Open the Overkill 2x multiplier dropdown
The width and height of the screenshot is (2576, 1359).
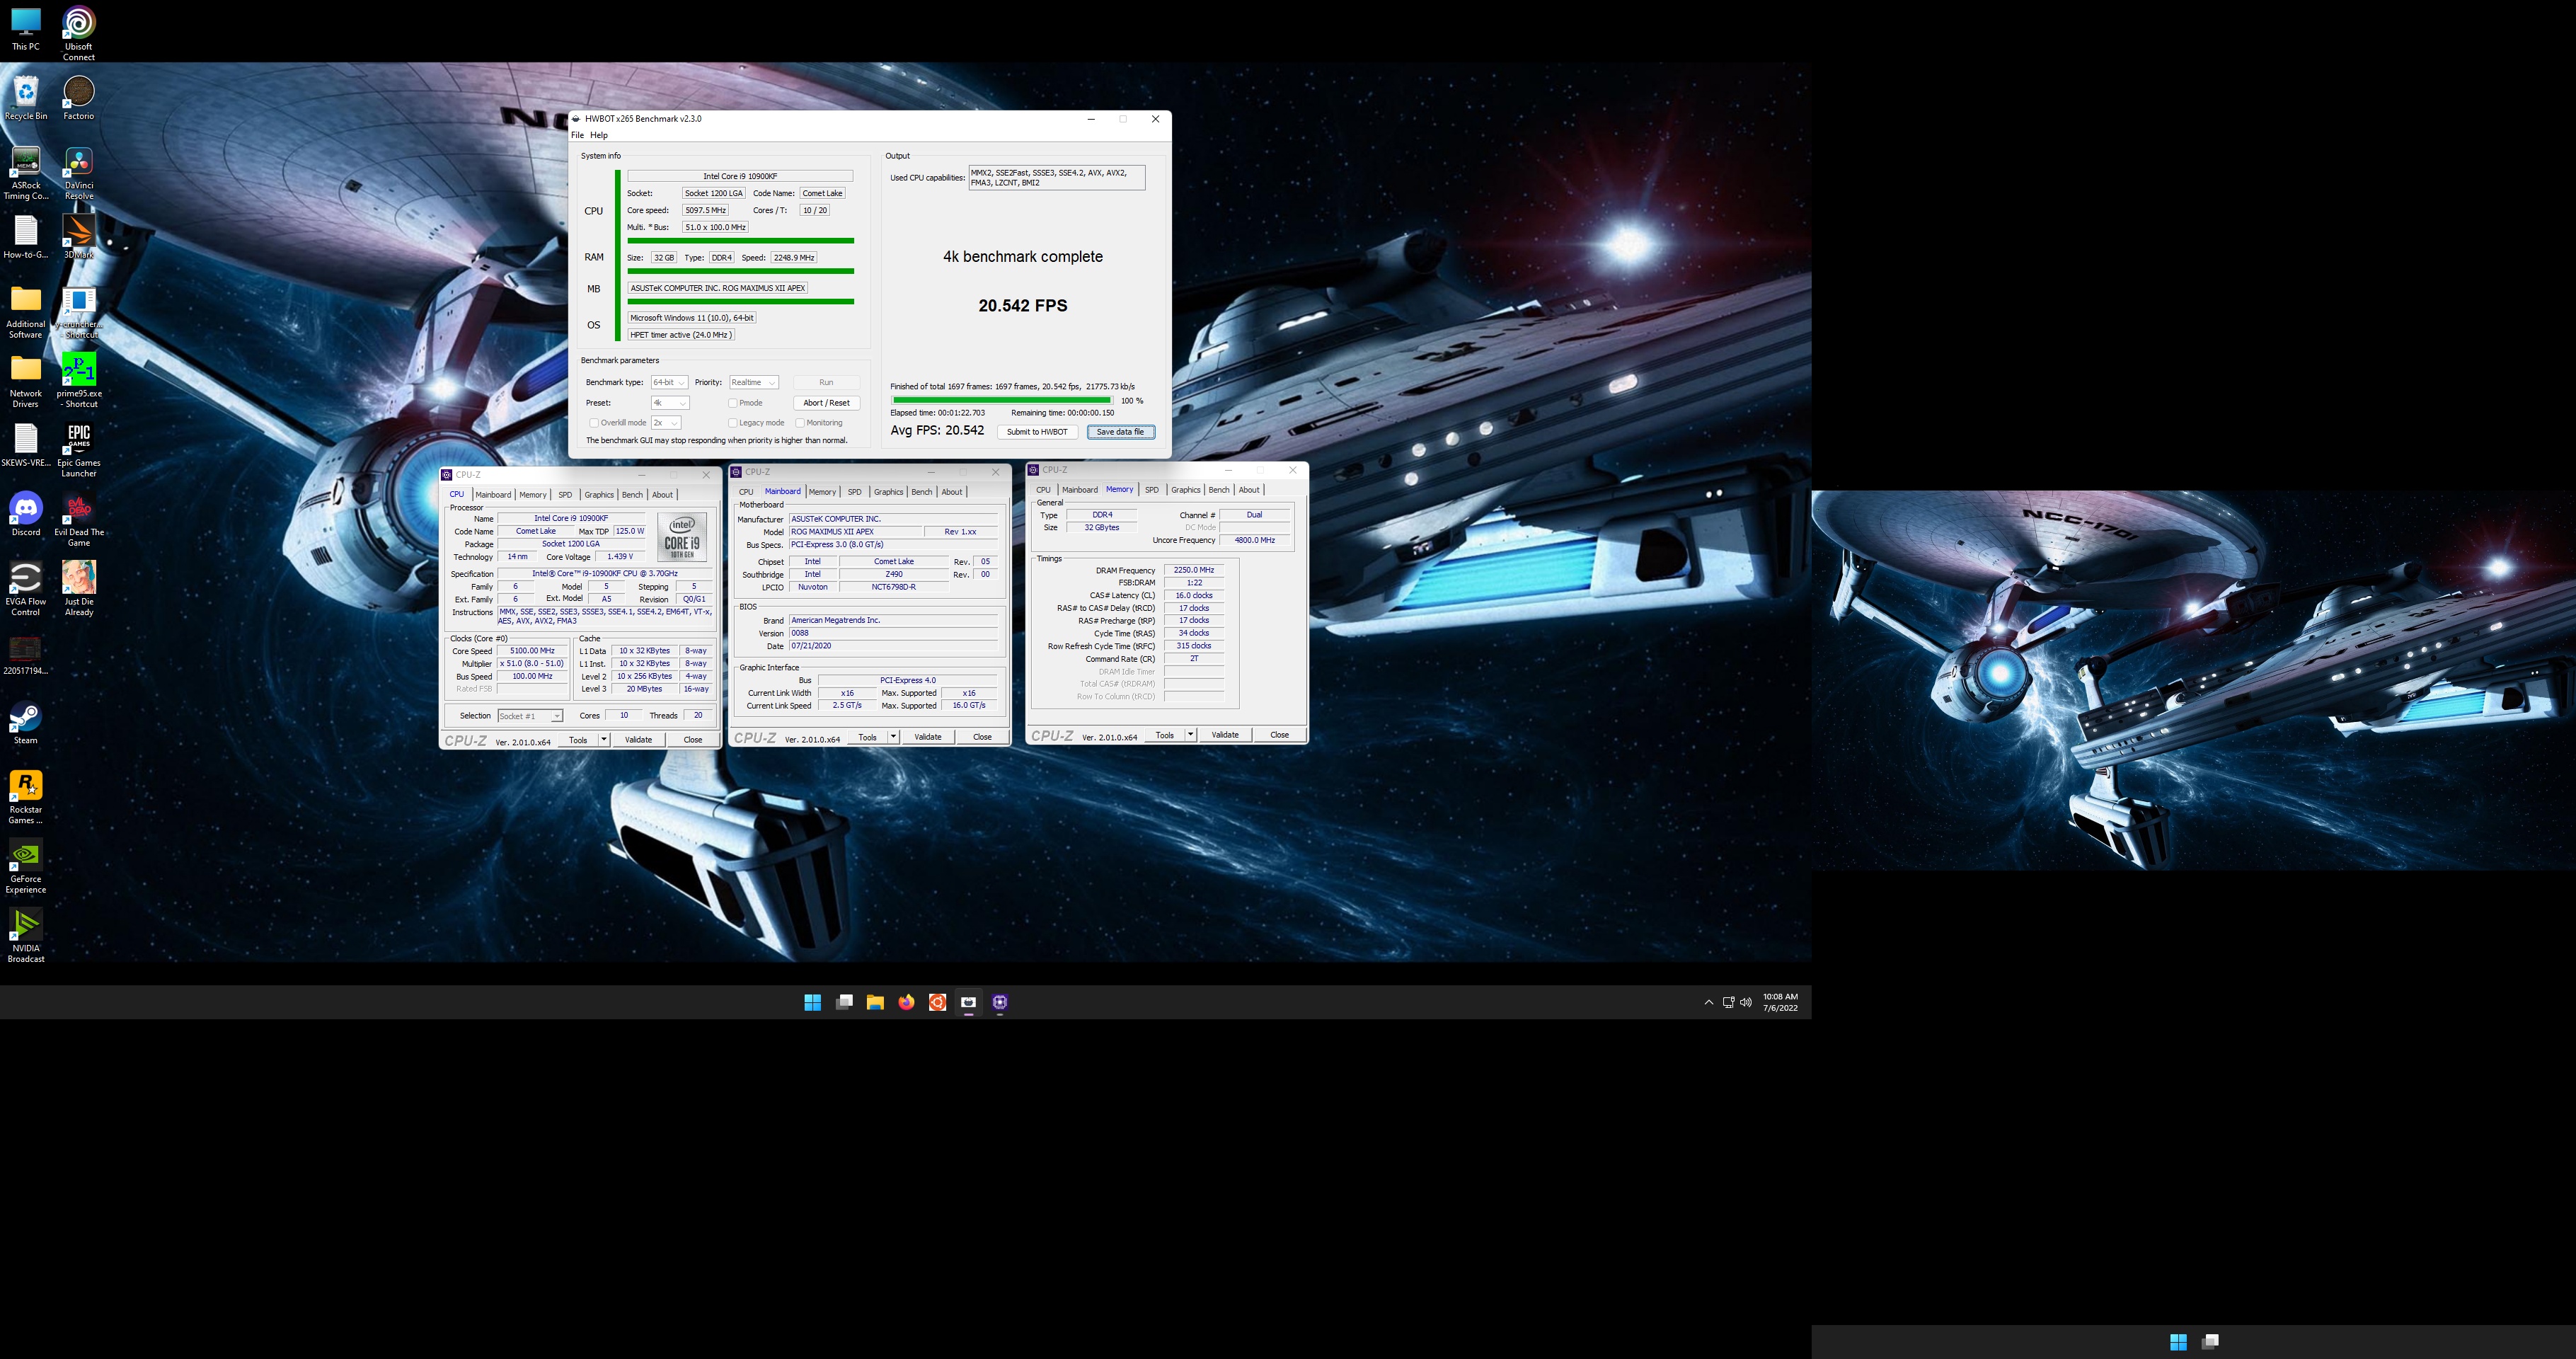point(665,423)
